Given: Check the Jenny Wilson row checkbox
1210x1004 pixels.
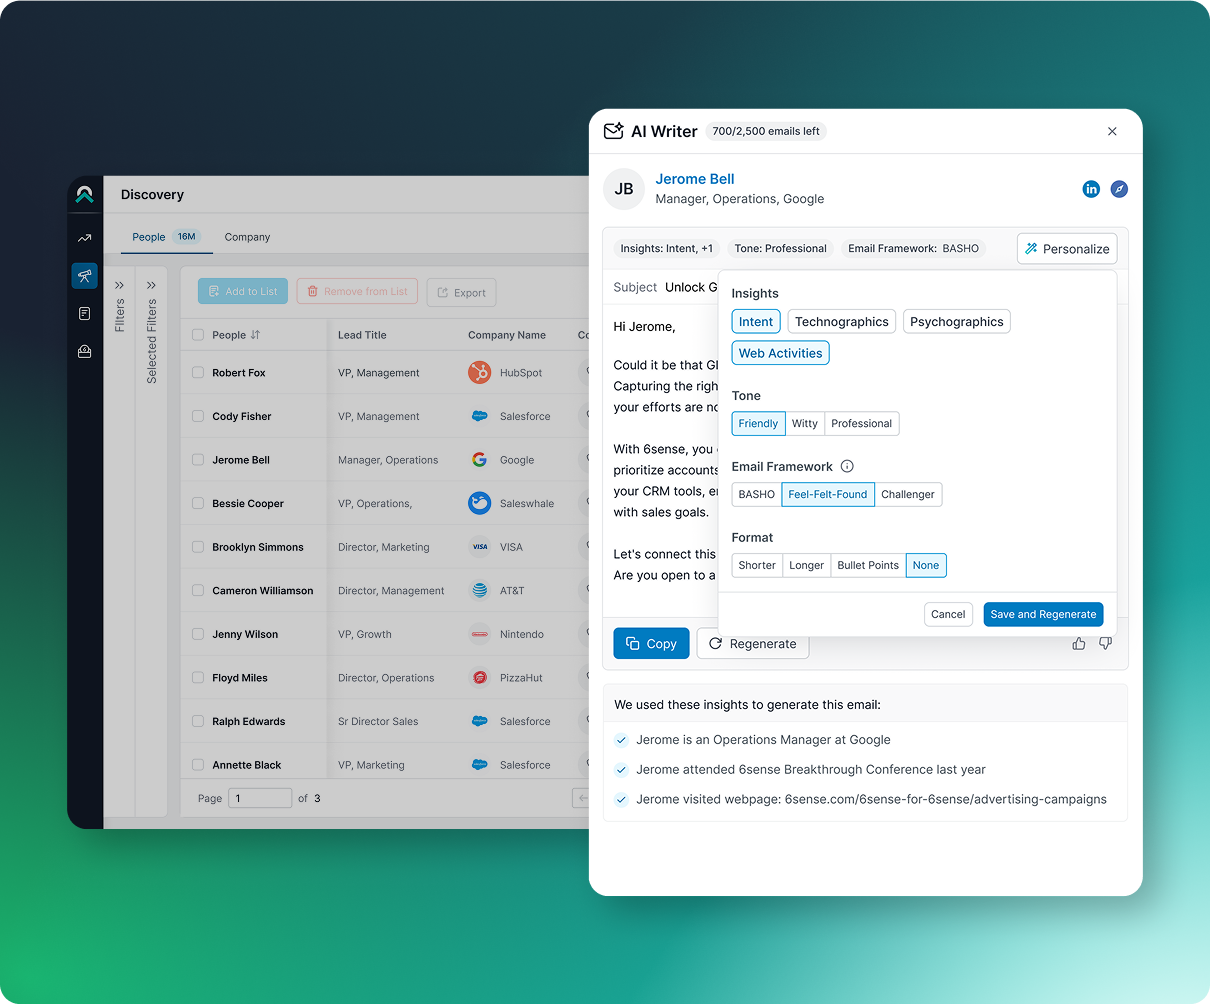Looking at the screenshot, I should tap(198, 634).
